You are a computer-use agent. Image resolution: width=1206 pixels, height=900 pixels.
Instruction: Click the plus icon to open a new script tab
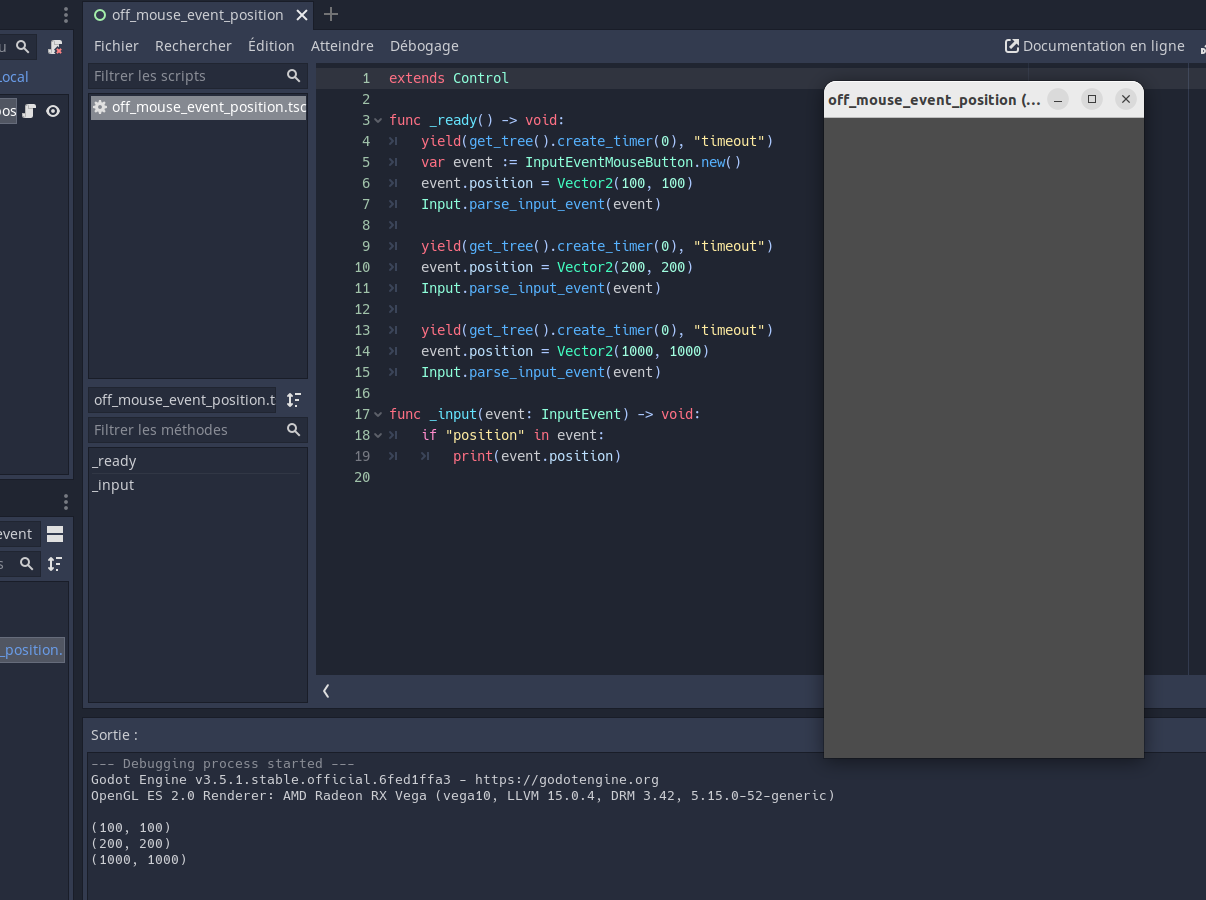click(x=330, y=15)
